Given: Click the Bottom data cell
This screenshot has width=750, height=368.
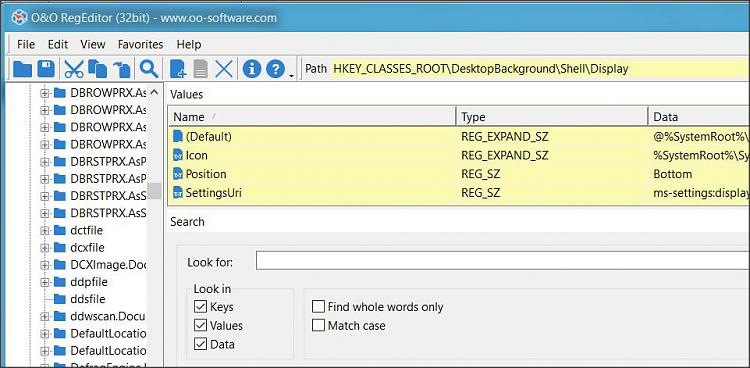Looking at the screenshot, I should (673, 174).
